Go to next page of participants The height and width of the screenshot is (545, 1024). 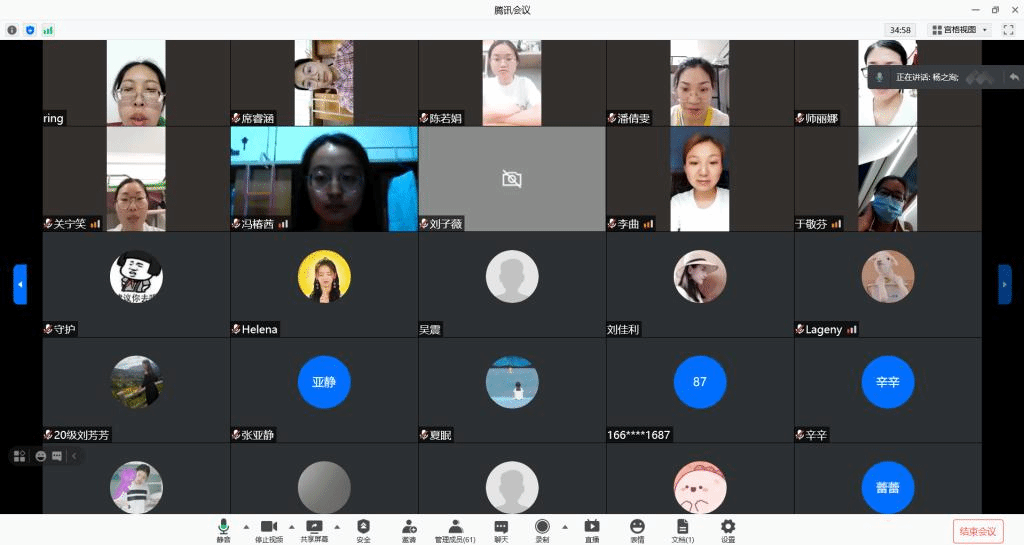click(x=1005, y=284)
